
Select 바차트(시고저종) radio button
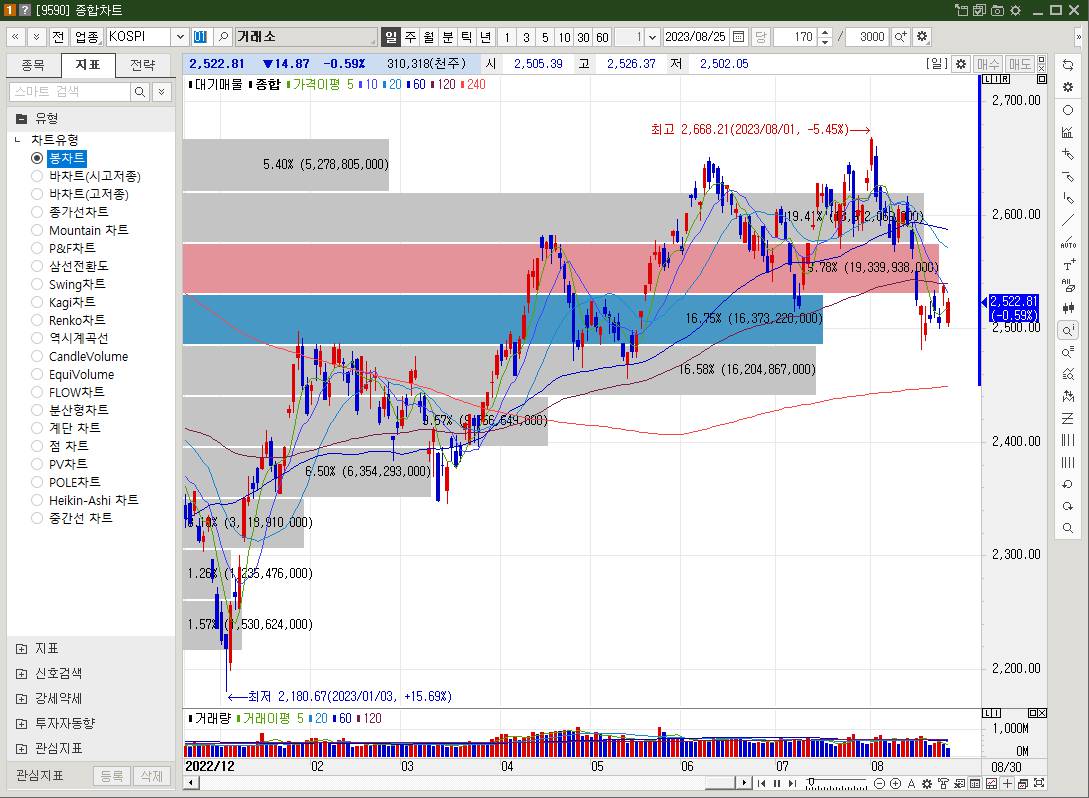click(37, 176)
